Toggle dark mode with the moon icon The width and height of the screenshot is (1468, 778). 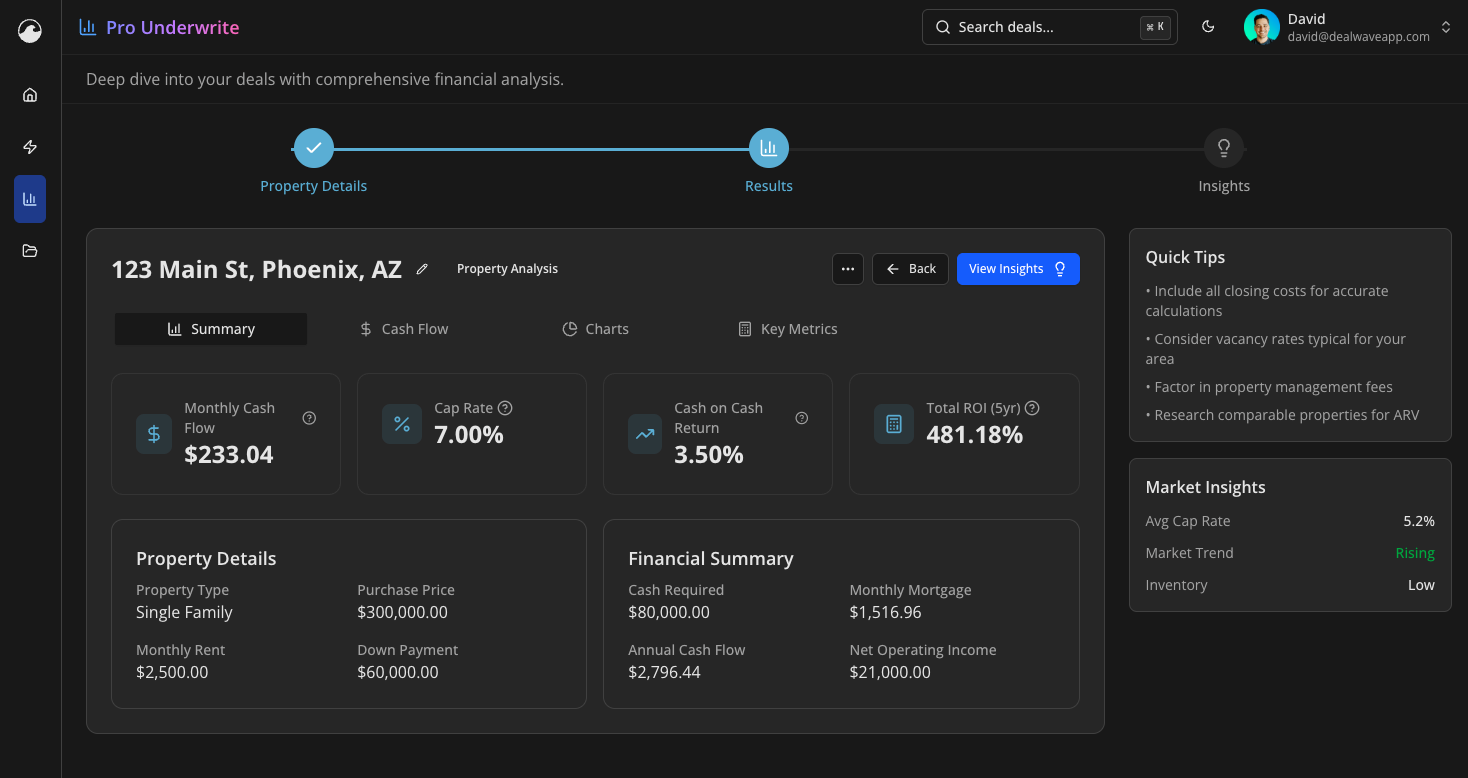1208,27
